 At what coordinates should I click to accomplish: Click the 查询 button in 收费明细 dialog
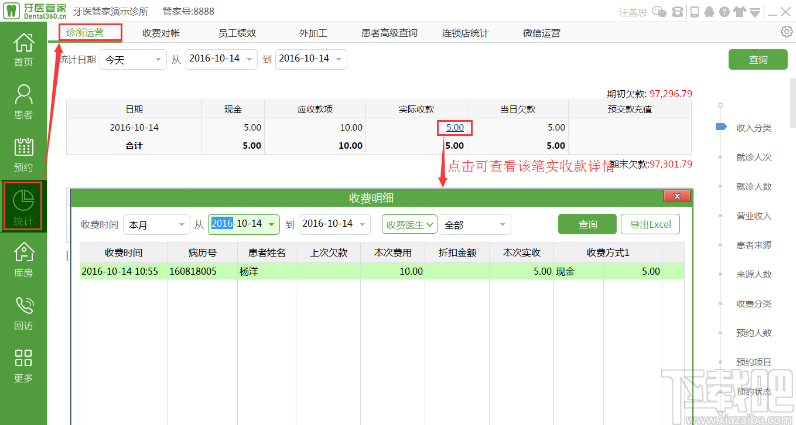coord(587,224)
